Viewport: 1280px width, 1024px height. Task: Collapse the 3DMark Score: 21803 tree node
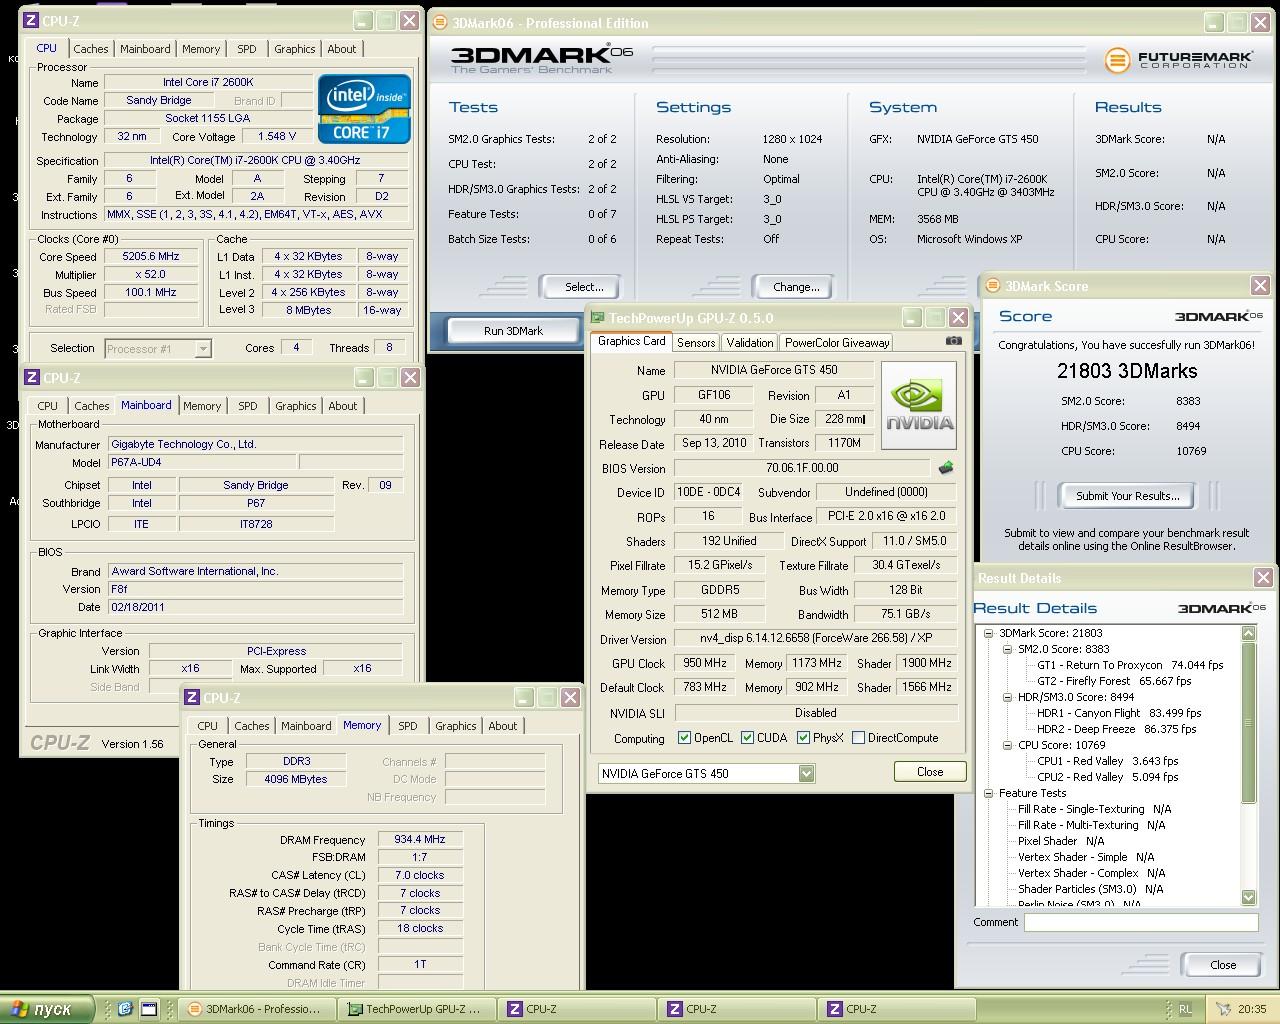click(988, 633)
